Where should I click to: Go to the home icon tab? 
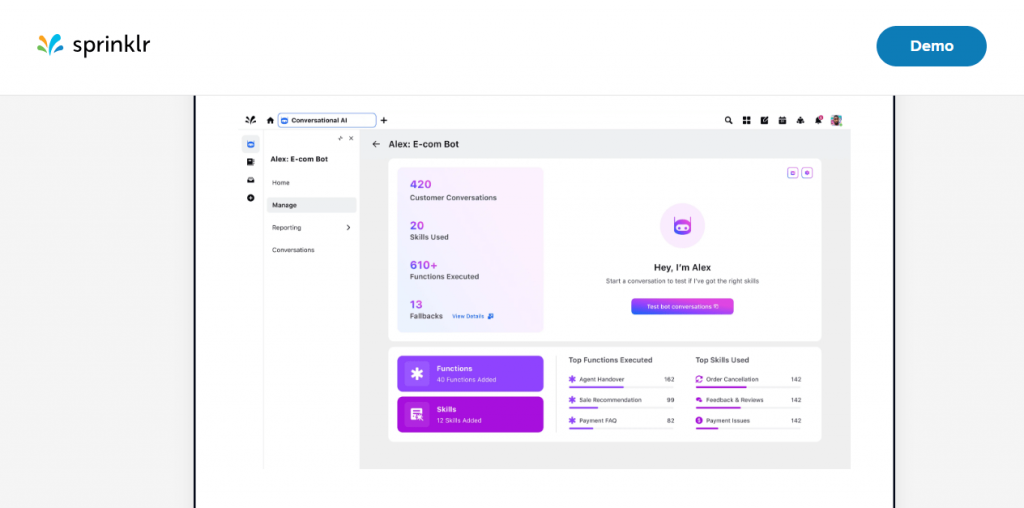tap(270, 120)
